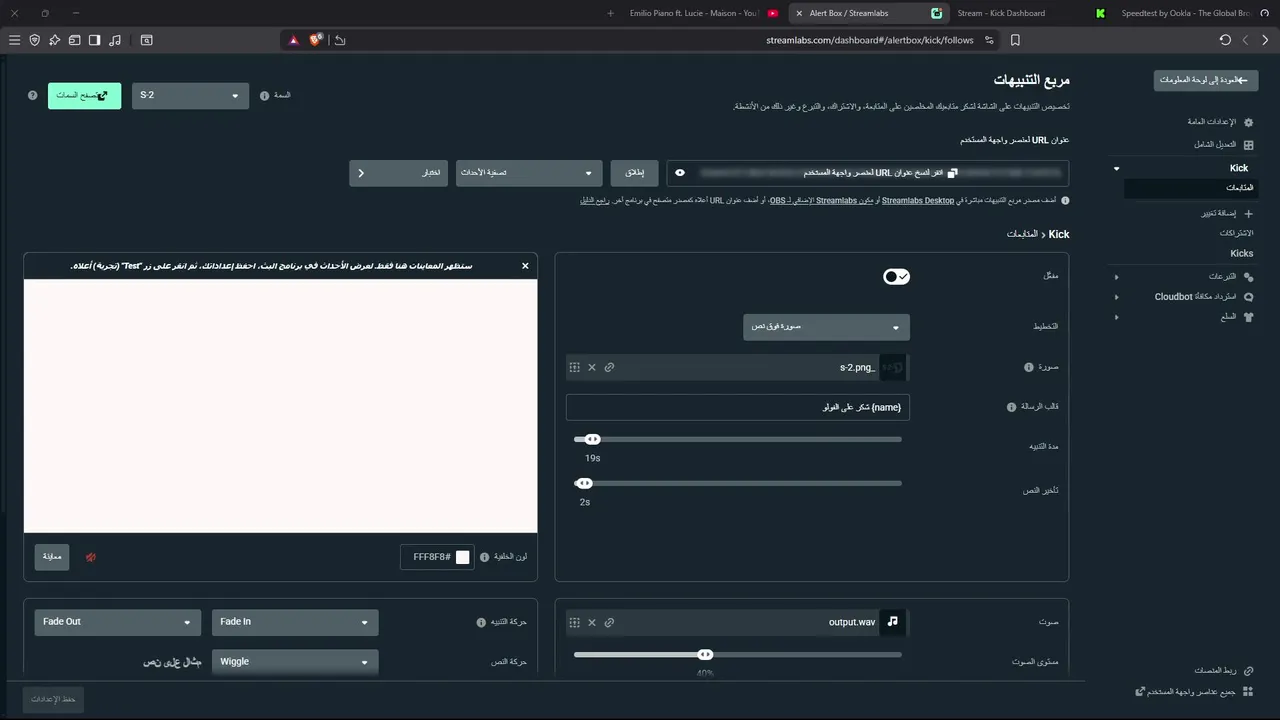Viewport: 1280px width, 720px height.
Task: Remove output.wav with the X icon
Action: point(592,622)
